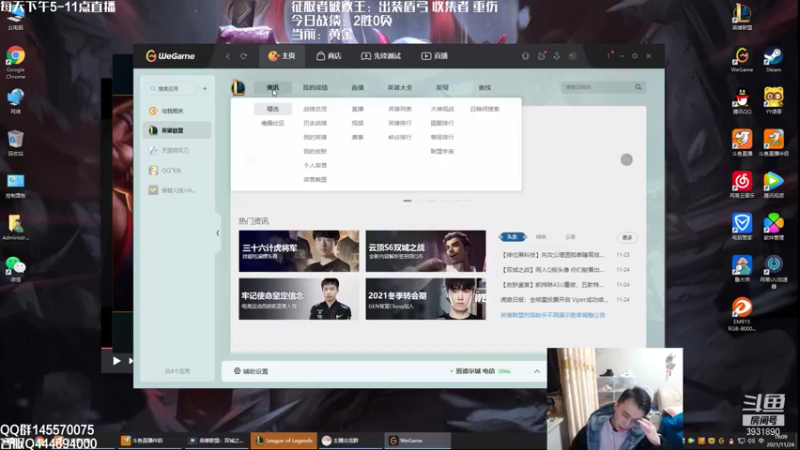
Task: Open the download manager icon
Action: click(557, 56)
